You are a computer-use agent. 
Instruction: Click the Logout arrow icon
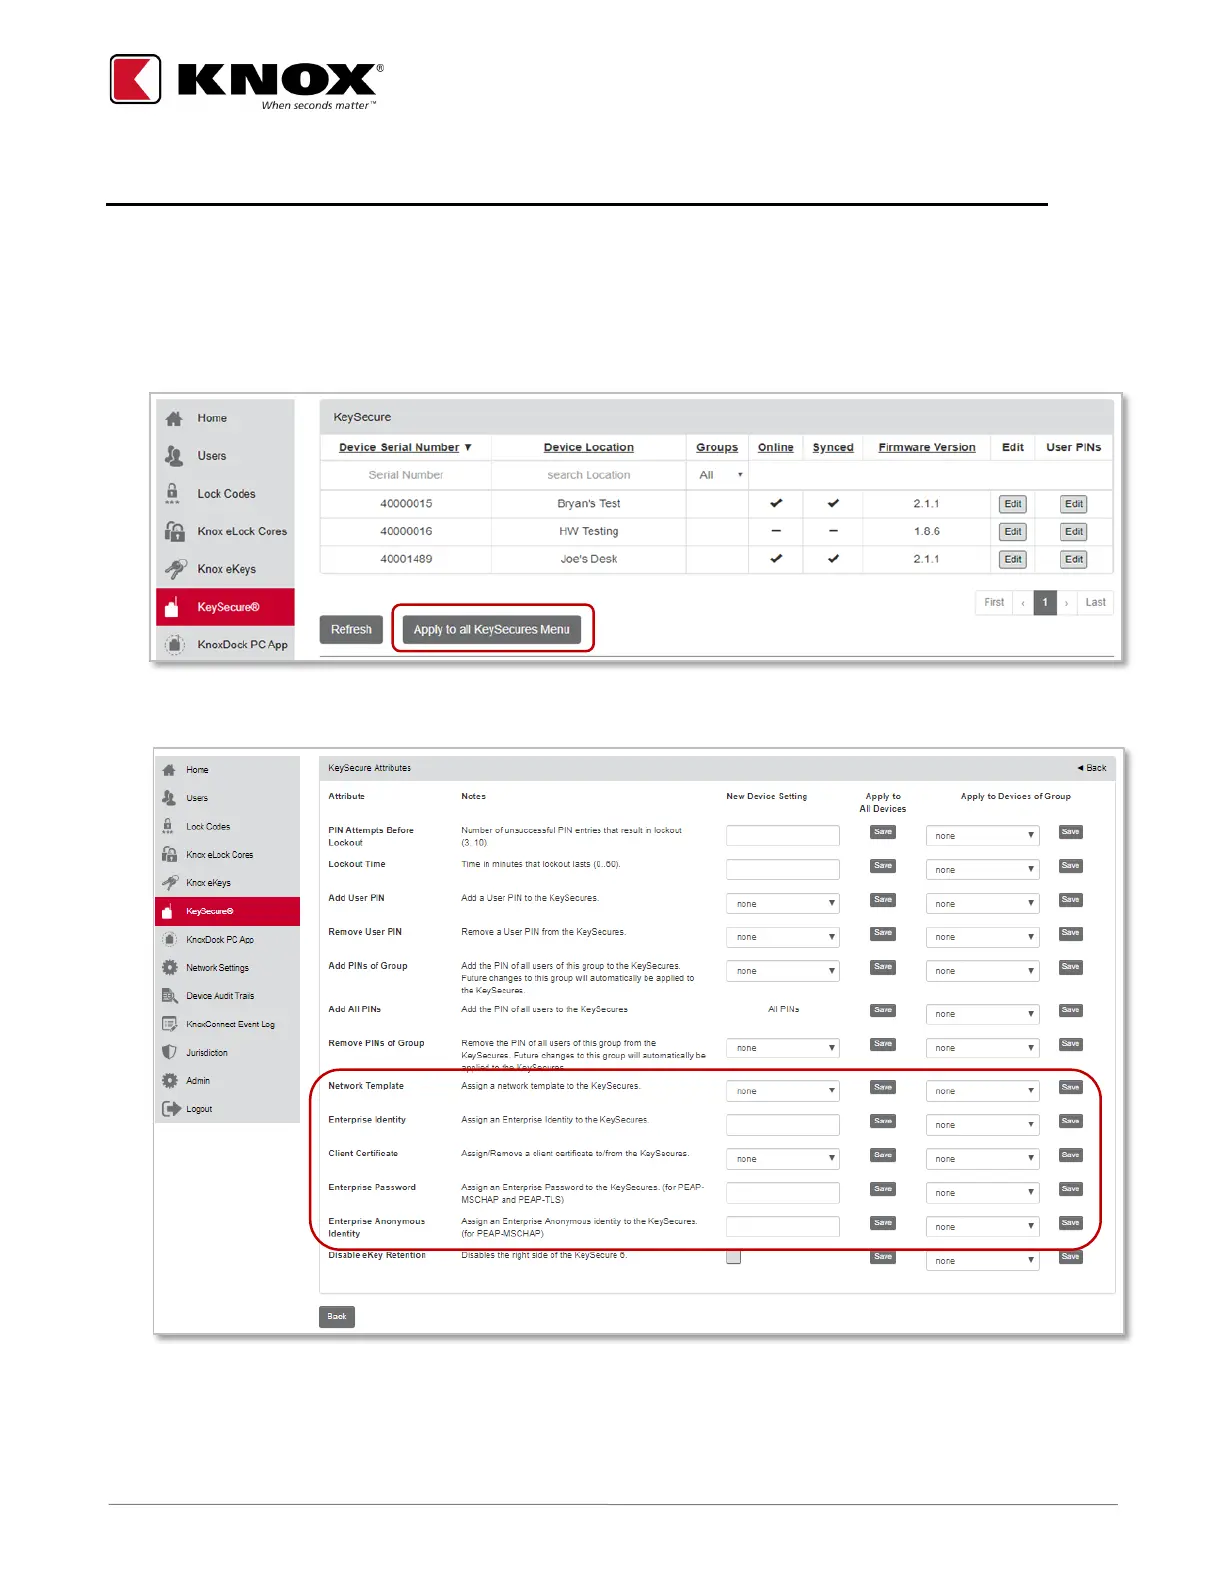[x=171, y=1109]
